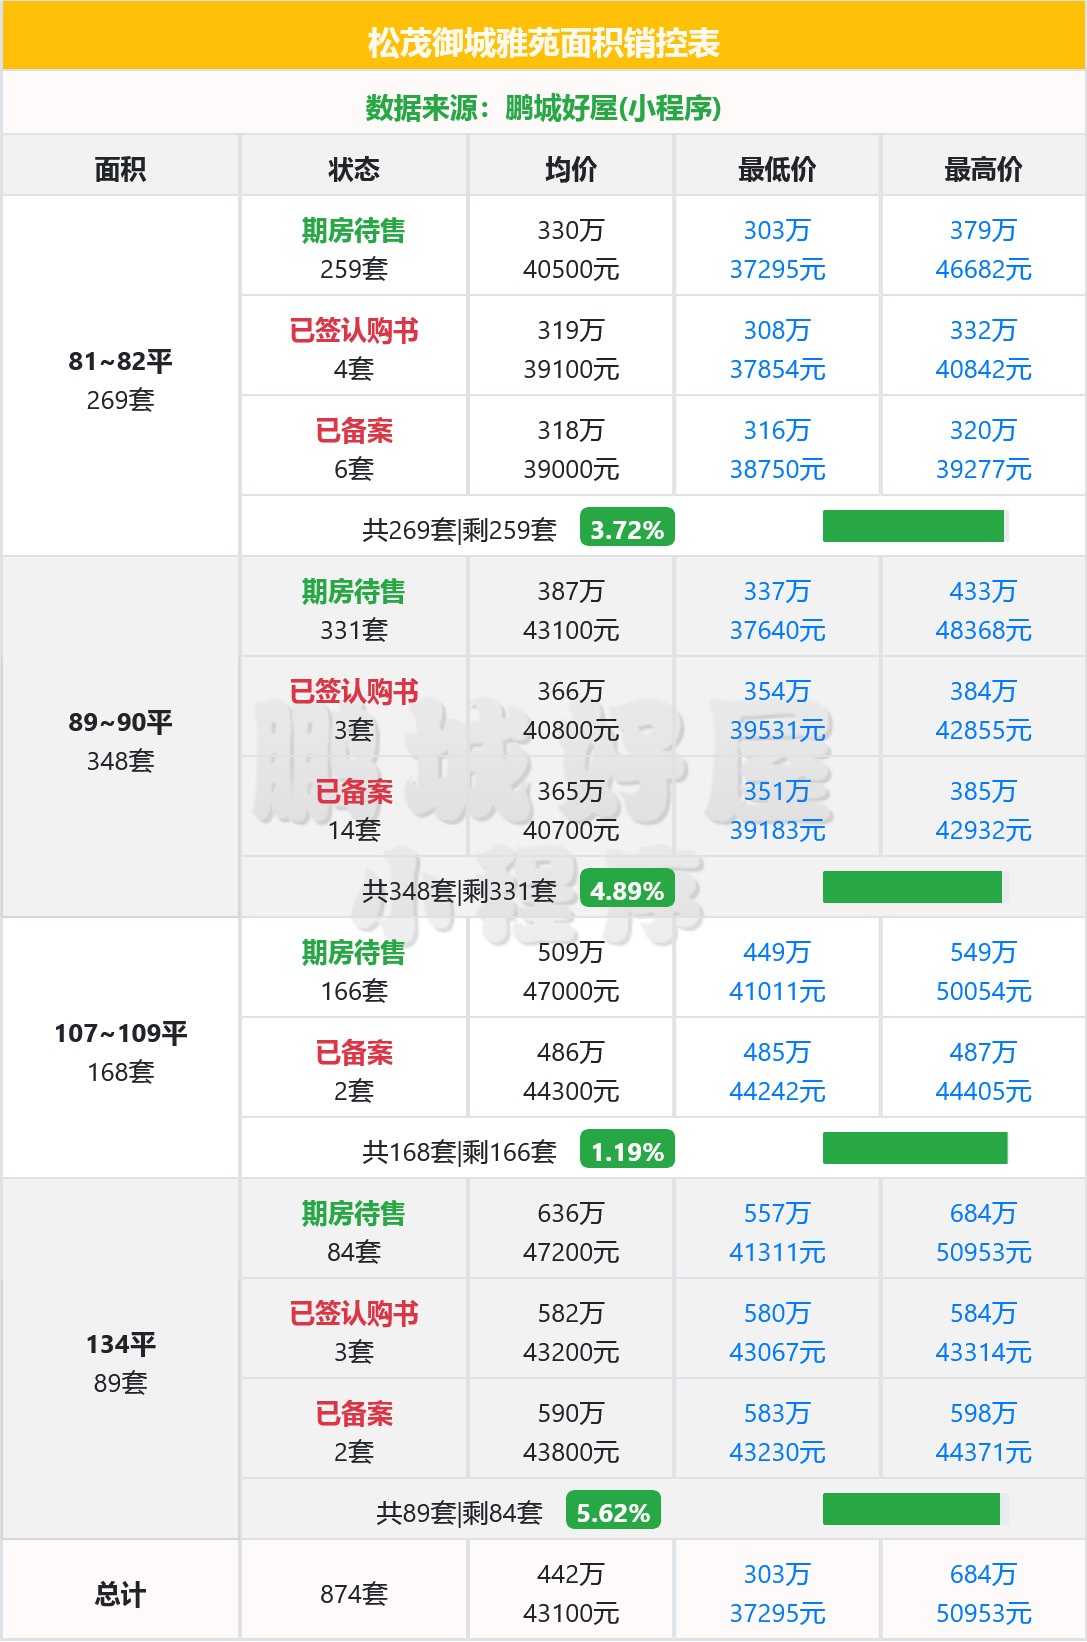Click the 期房待售 331套 status cell
Screen dimensions: 1087x1642
(354, 609)
